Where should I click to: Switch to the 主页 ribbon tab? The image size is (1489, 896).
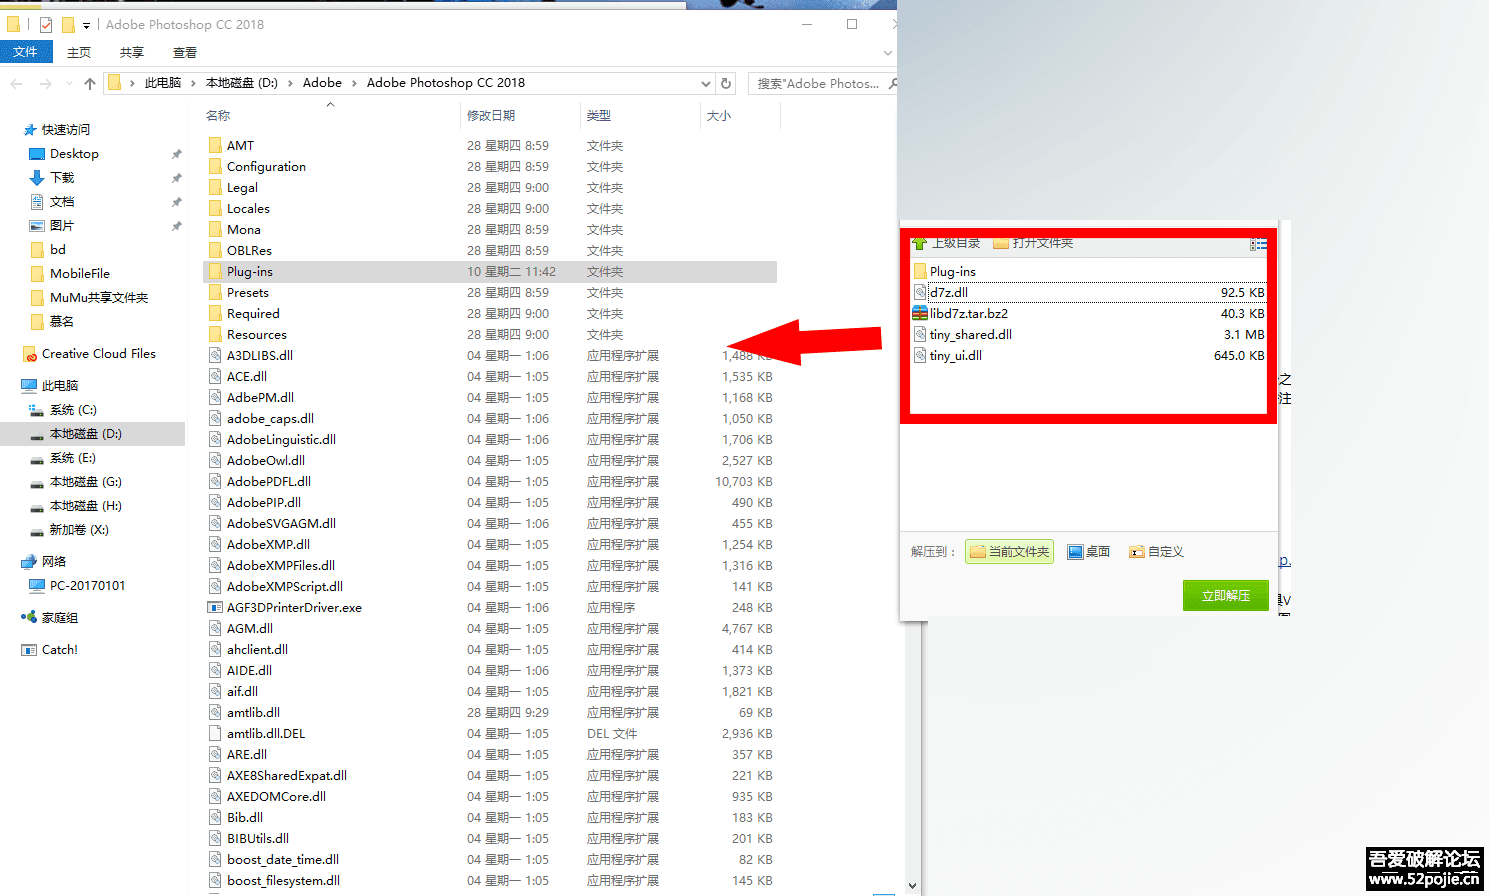78,53
